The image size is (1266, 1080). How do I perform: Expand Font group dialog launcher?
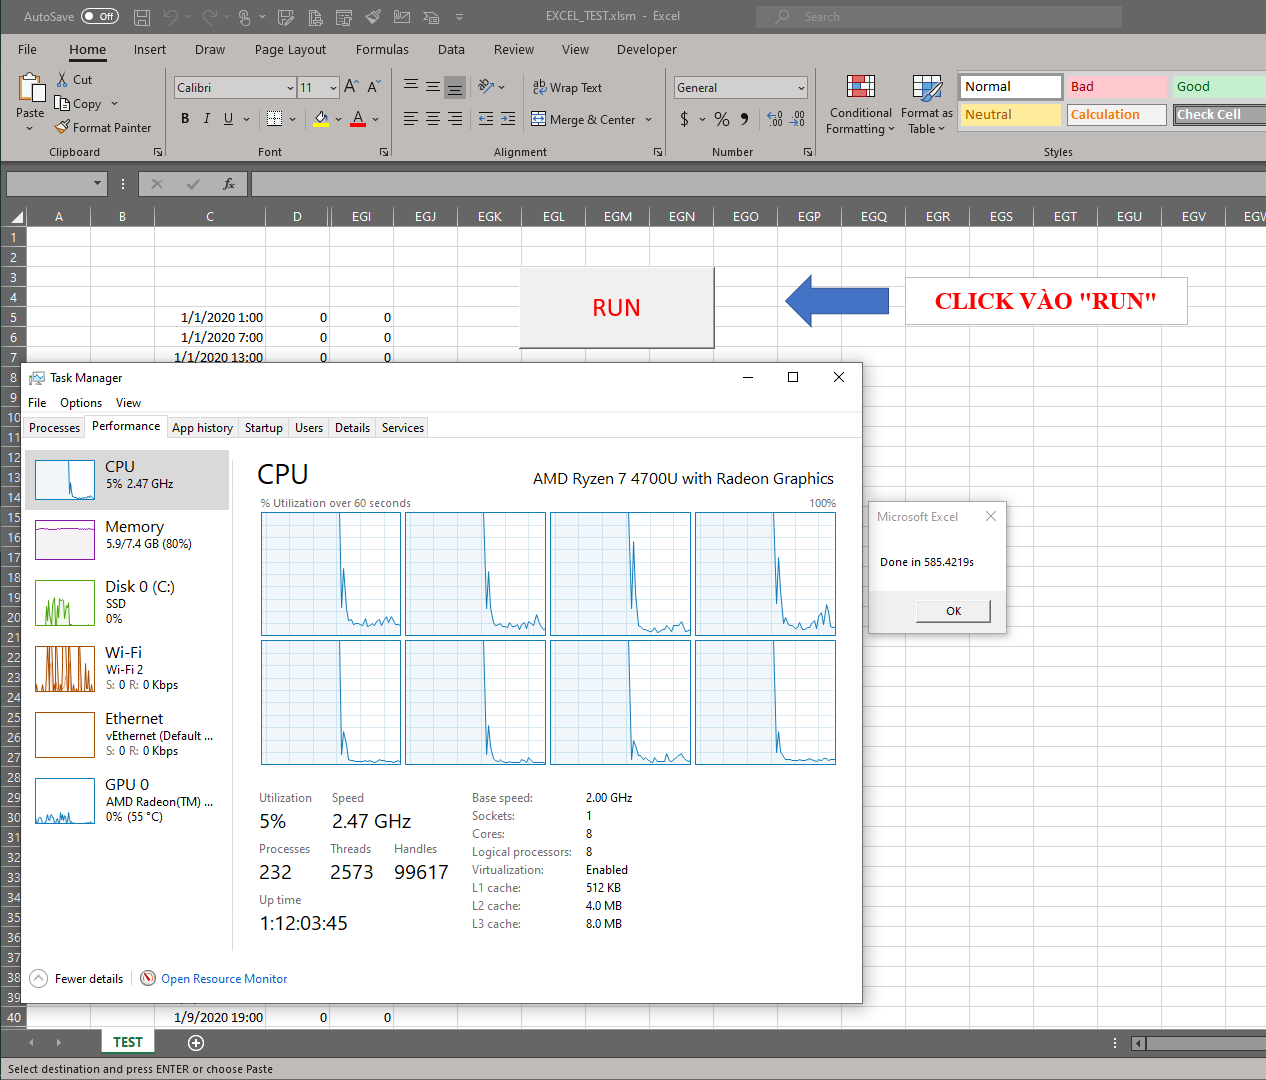tap(384, 152)
